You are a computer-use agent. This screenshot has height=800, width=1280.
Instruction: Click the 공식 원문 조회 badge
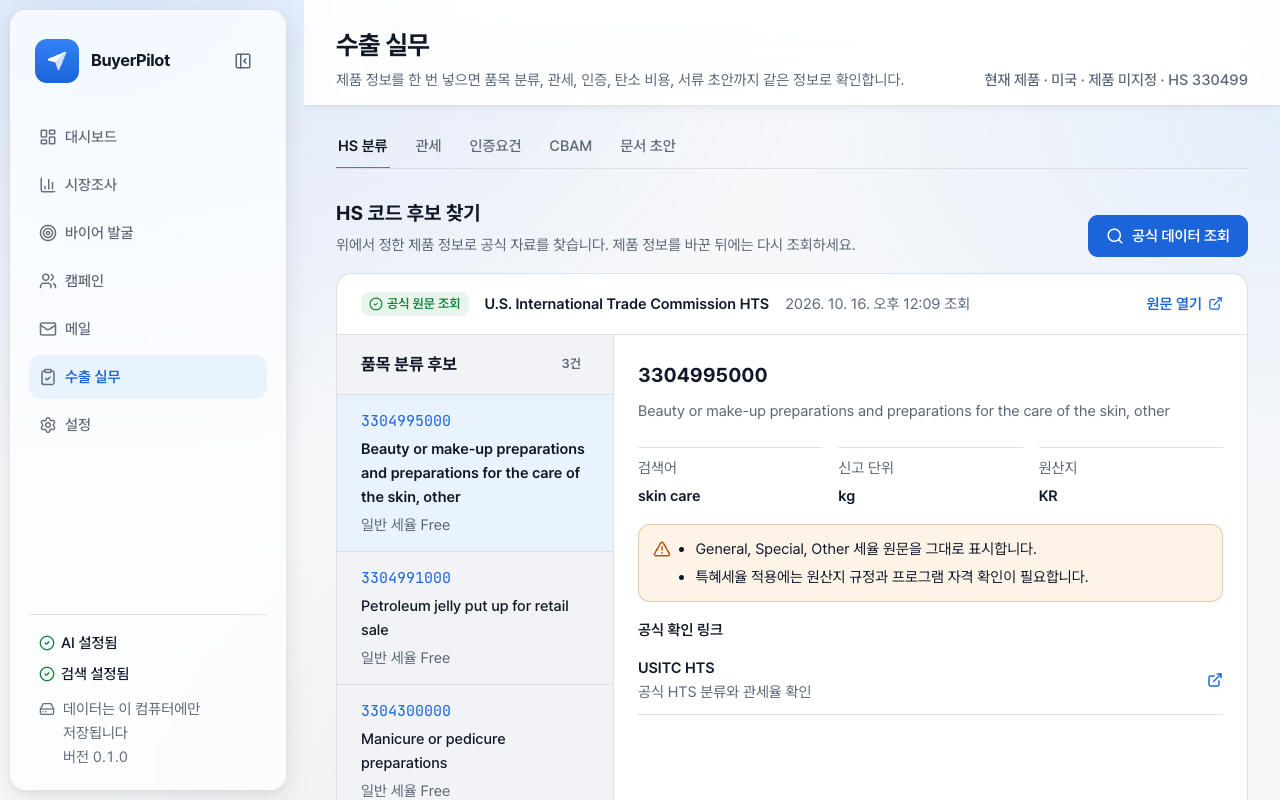click(415, 304)
